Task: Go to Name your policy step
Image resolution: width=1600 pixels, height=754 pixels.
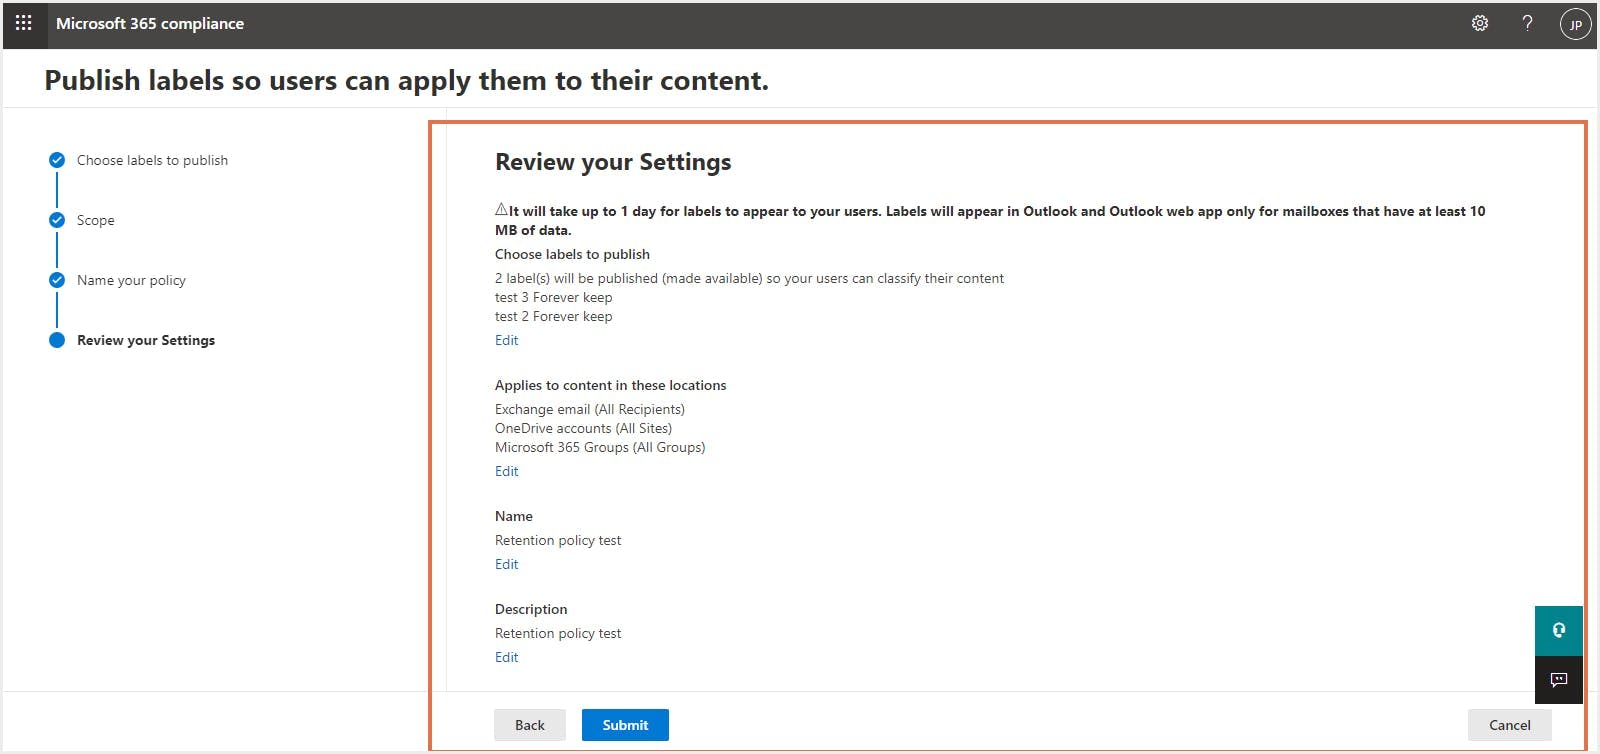Action: (x=131, y=280)
